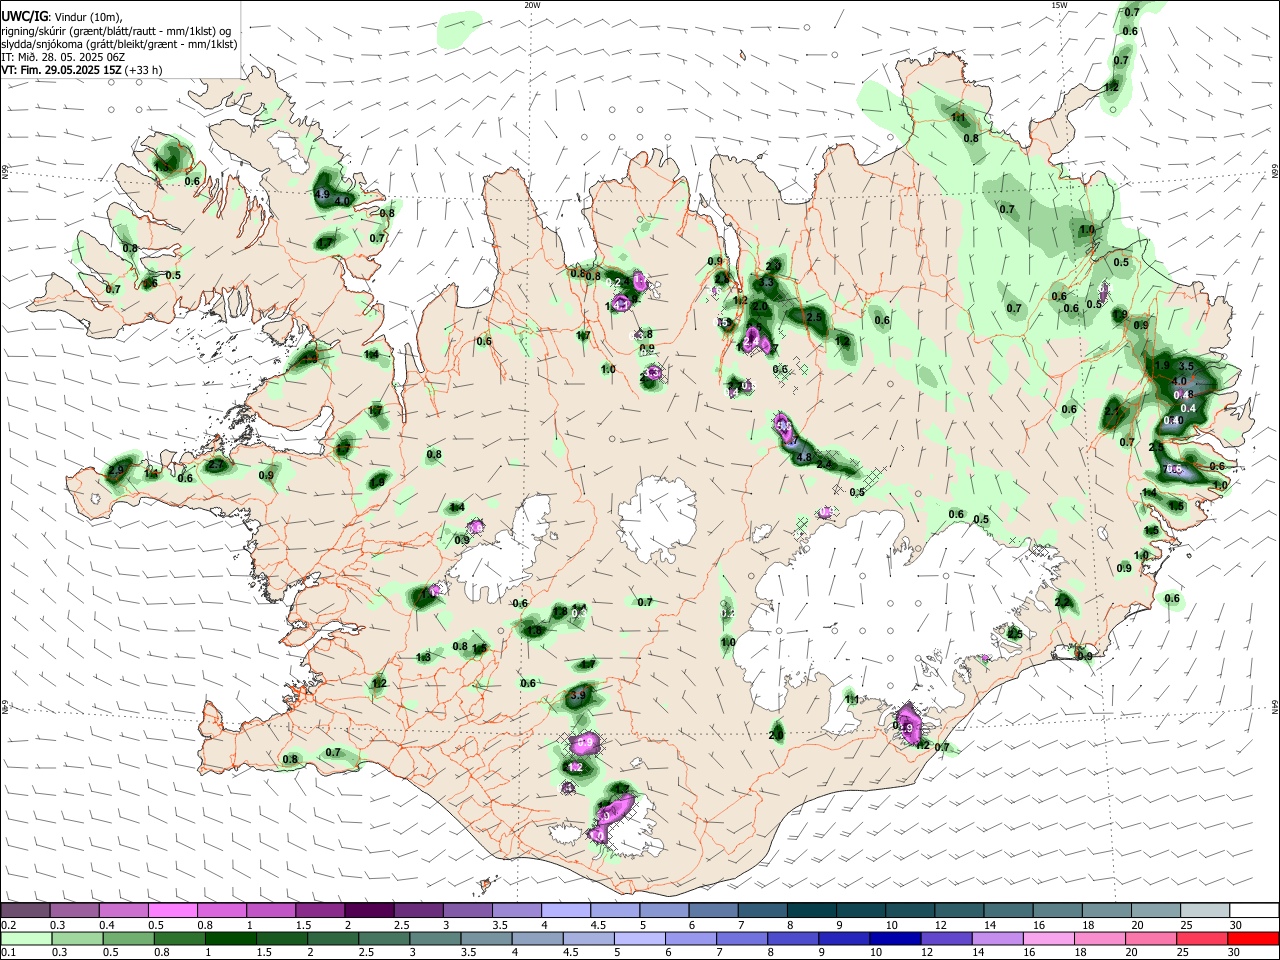1280x960 pixels.
Task: Click the '0.1' label on the rain scale
Action: point(8,952)
